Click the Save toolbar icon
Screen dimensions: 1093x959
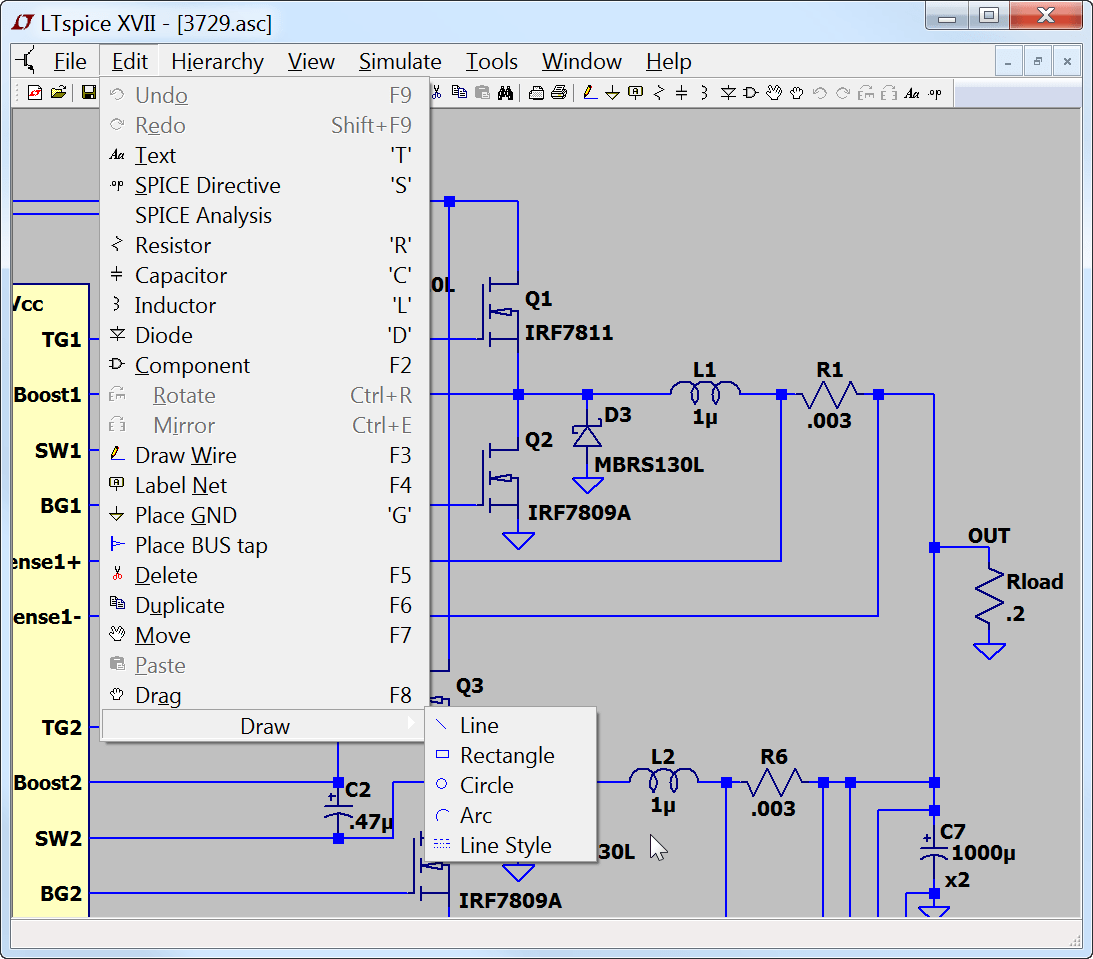90,92
